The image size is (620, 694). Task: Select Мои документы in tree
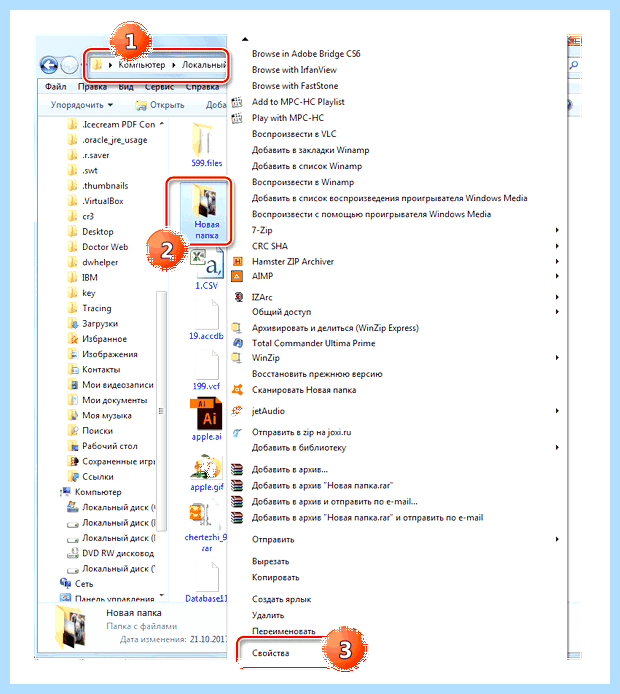[x=114, y=401]
